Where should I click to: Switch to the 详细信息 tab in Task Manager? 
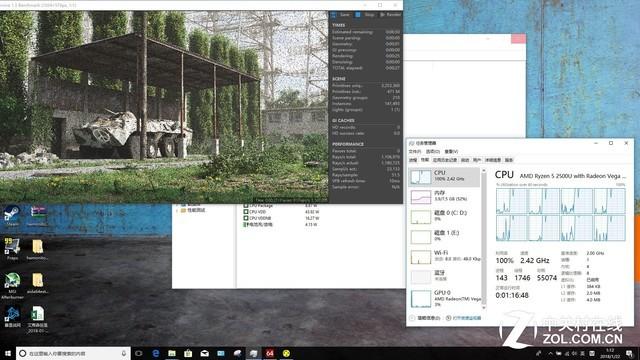493,160
